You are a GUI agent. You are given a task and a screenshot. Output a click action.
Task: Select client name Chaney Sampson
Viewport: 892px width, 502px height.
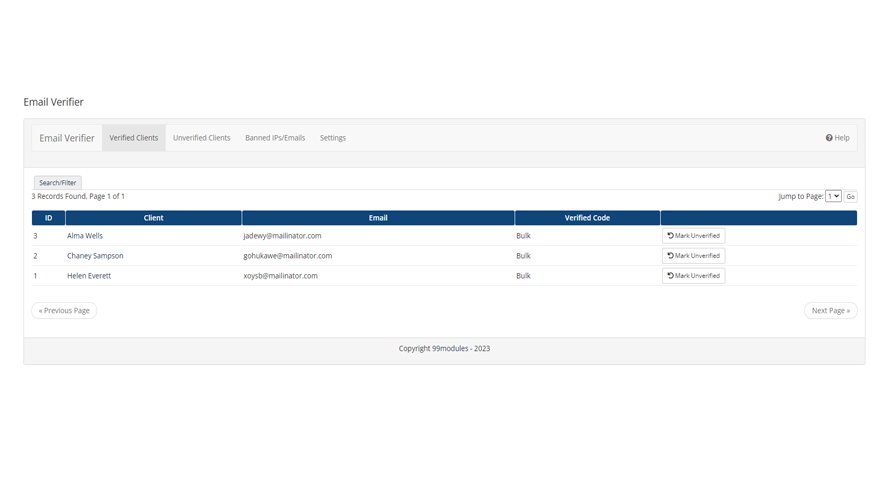pyautogui.click(x=95, y=256)
